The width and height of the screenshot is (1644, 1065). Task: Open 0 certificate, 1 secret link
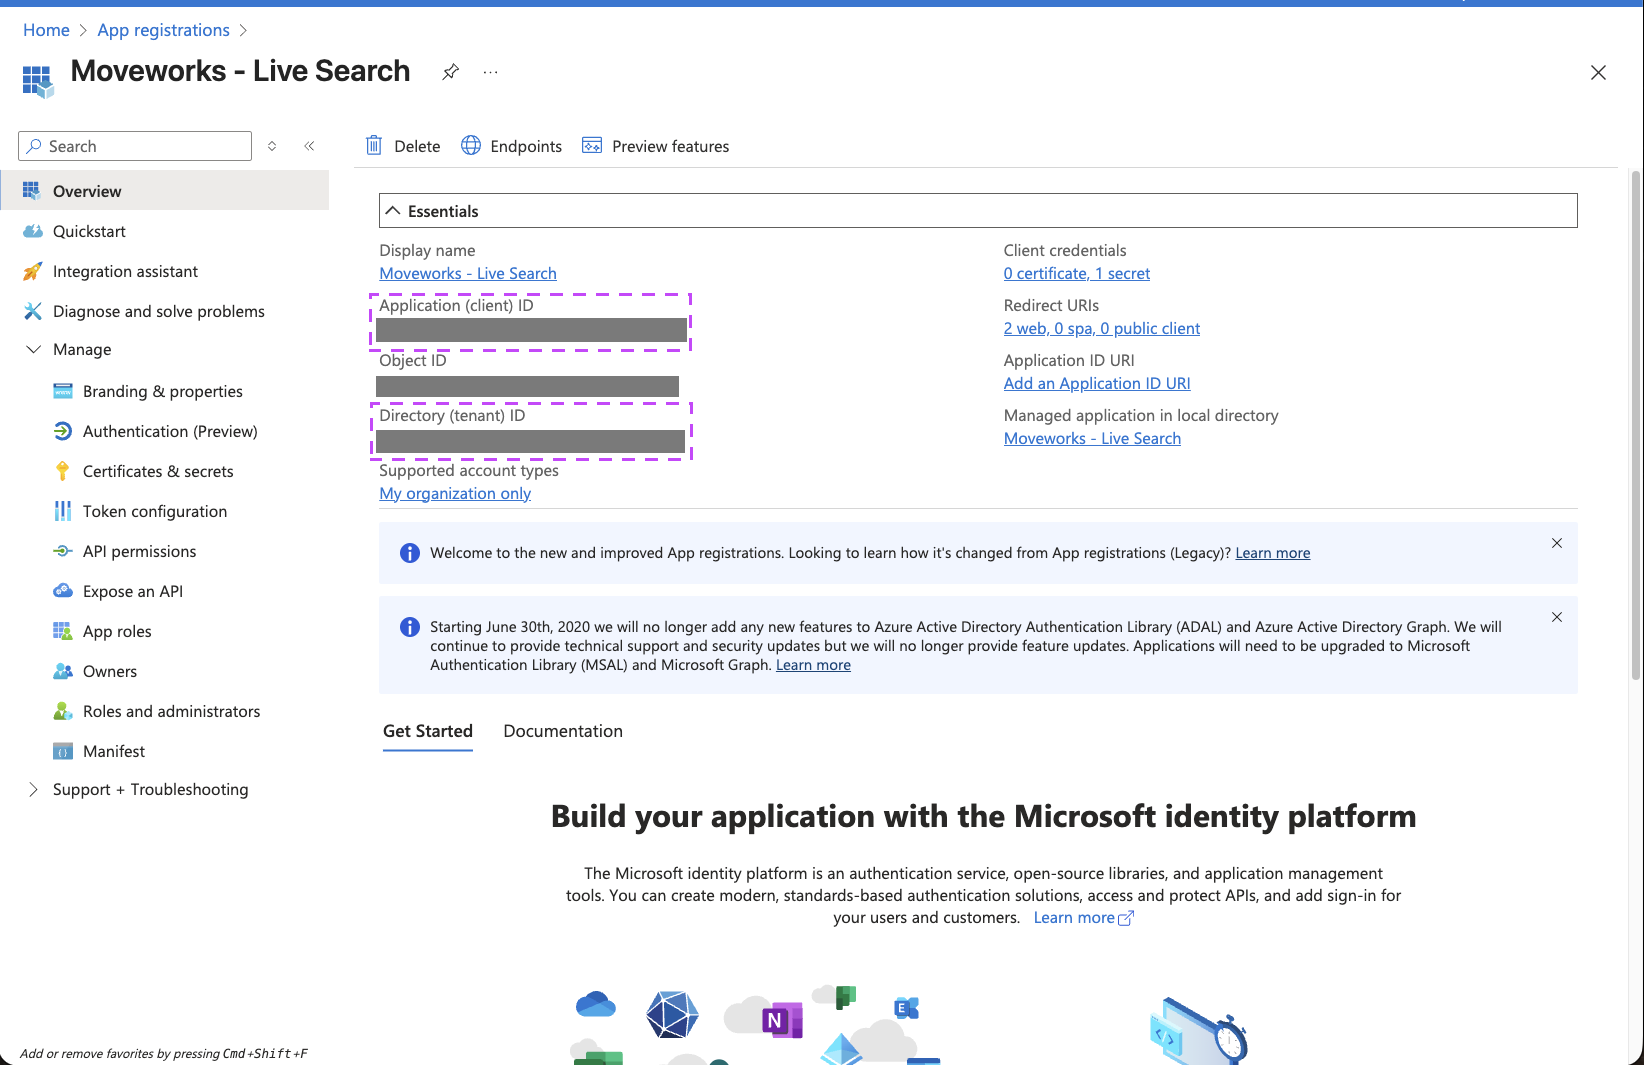coord(1077,273)
